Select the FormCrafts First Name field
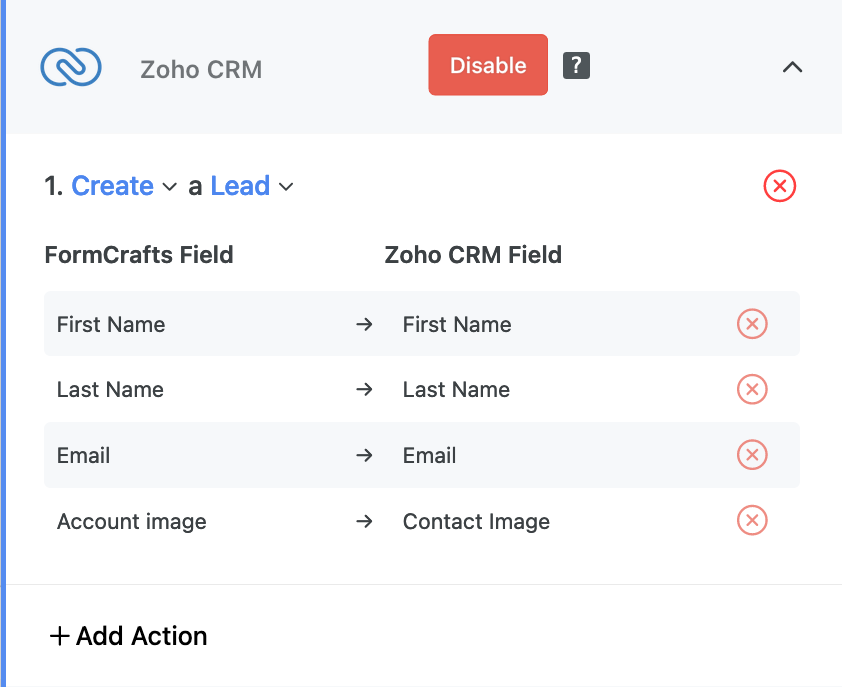This screenshot has height=687, width=842. click(111, 324)
